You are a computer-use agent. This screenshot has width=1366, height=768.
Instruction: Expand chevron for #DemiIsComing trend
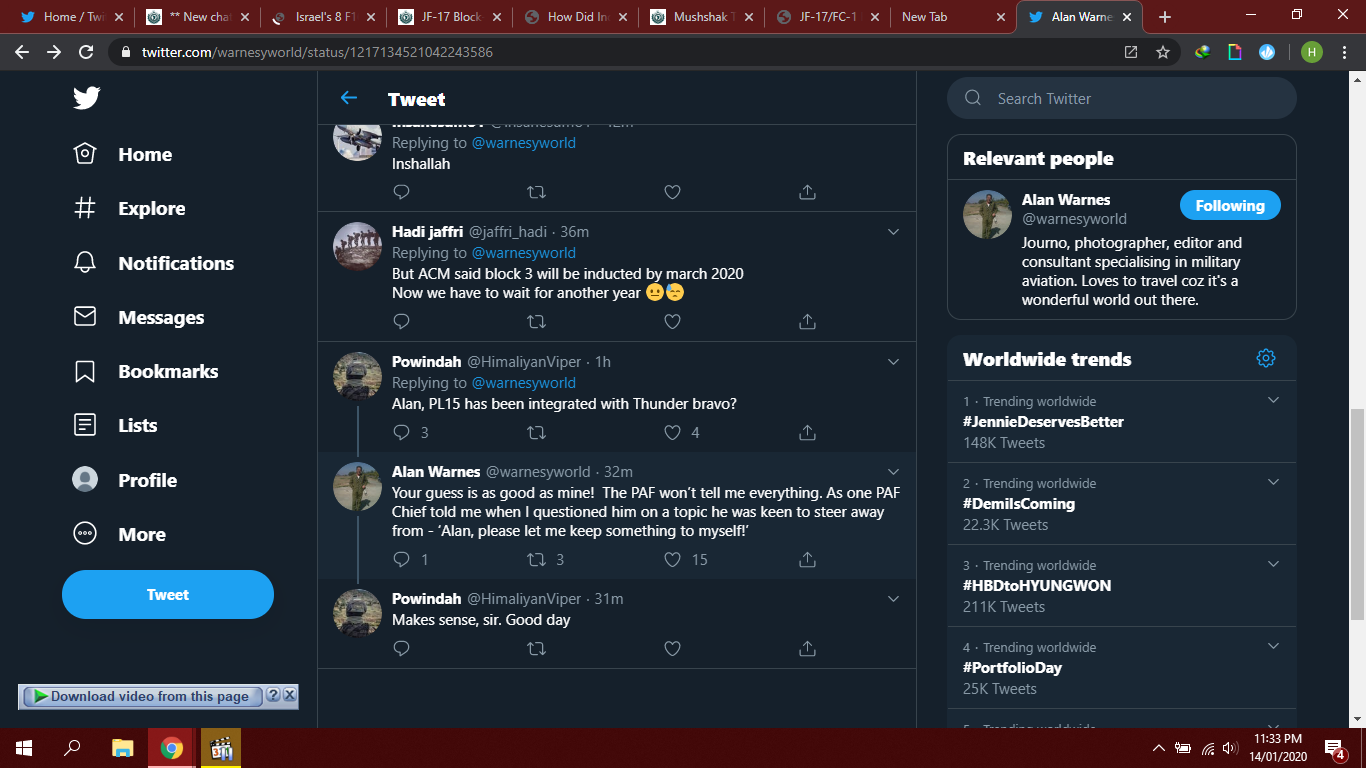click(1273, 482)
